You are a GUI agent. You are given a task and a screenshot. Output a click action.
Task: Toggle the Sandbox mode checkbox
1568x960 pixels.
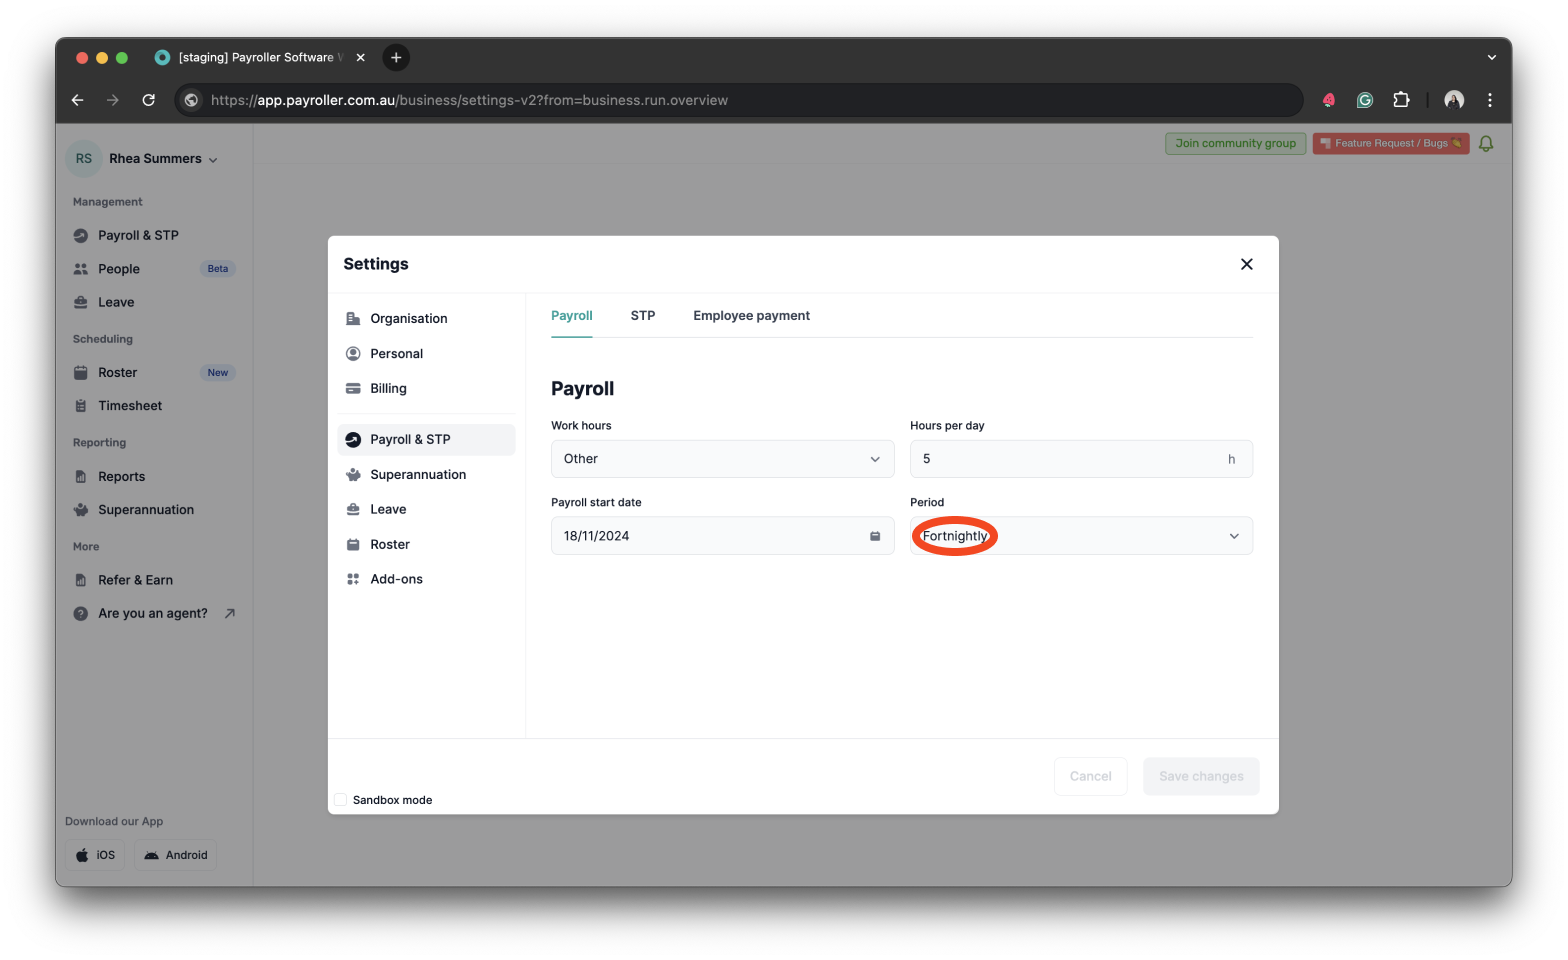[341, 800]
